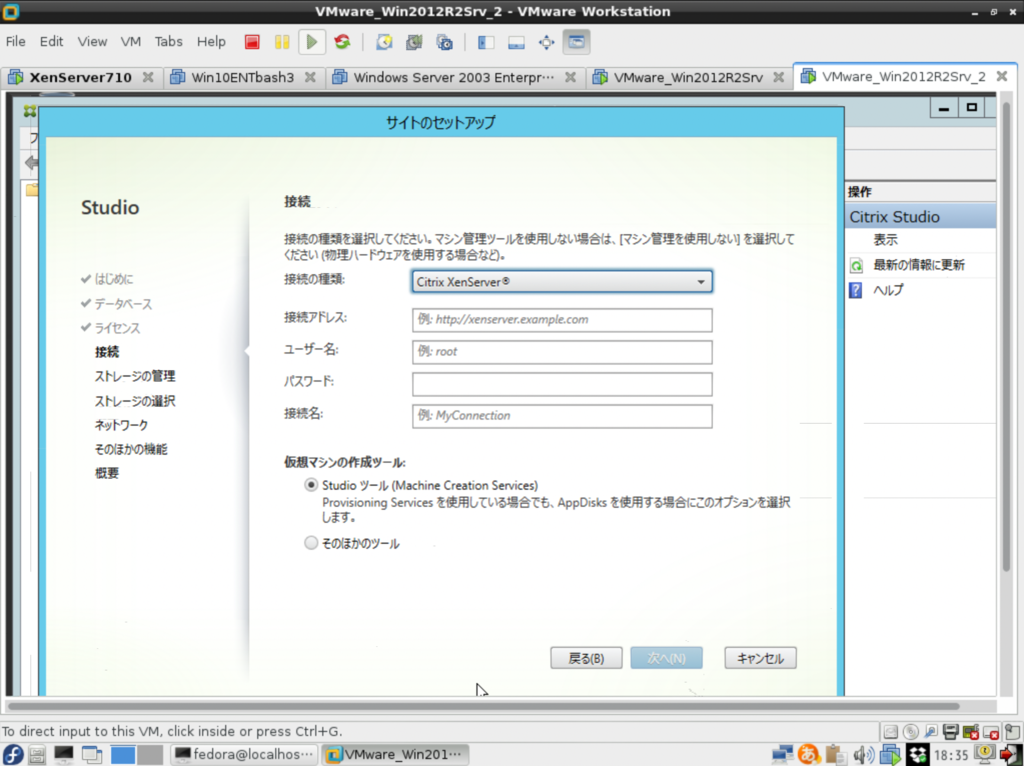1024x766 pixels.
Task: Click the refresh icon beside 最新の情報に更新
Action: [856, 265]
